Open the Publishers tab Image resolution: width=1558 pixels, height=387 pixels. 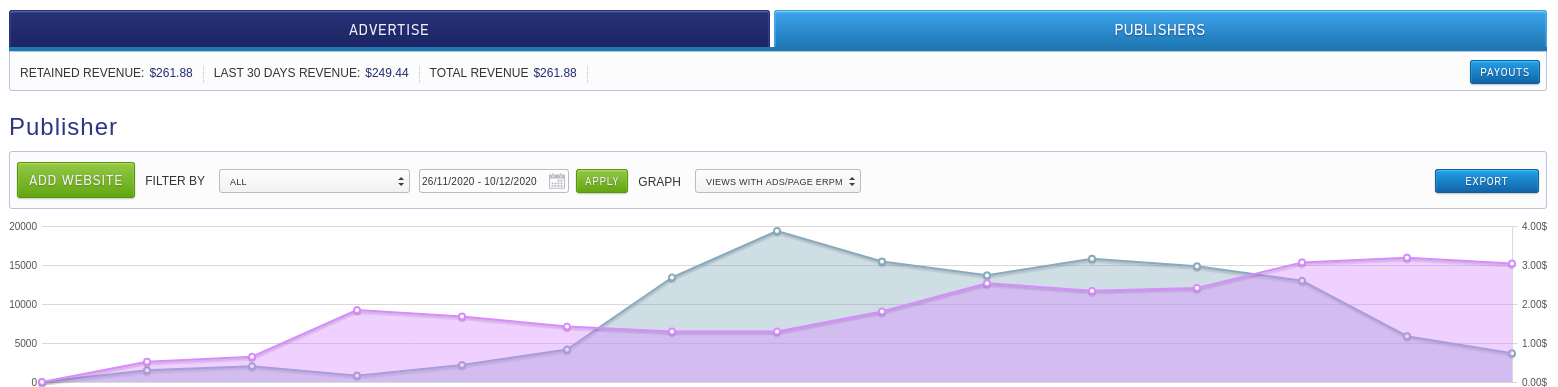click(x=1160, y=30)
